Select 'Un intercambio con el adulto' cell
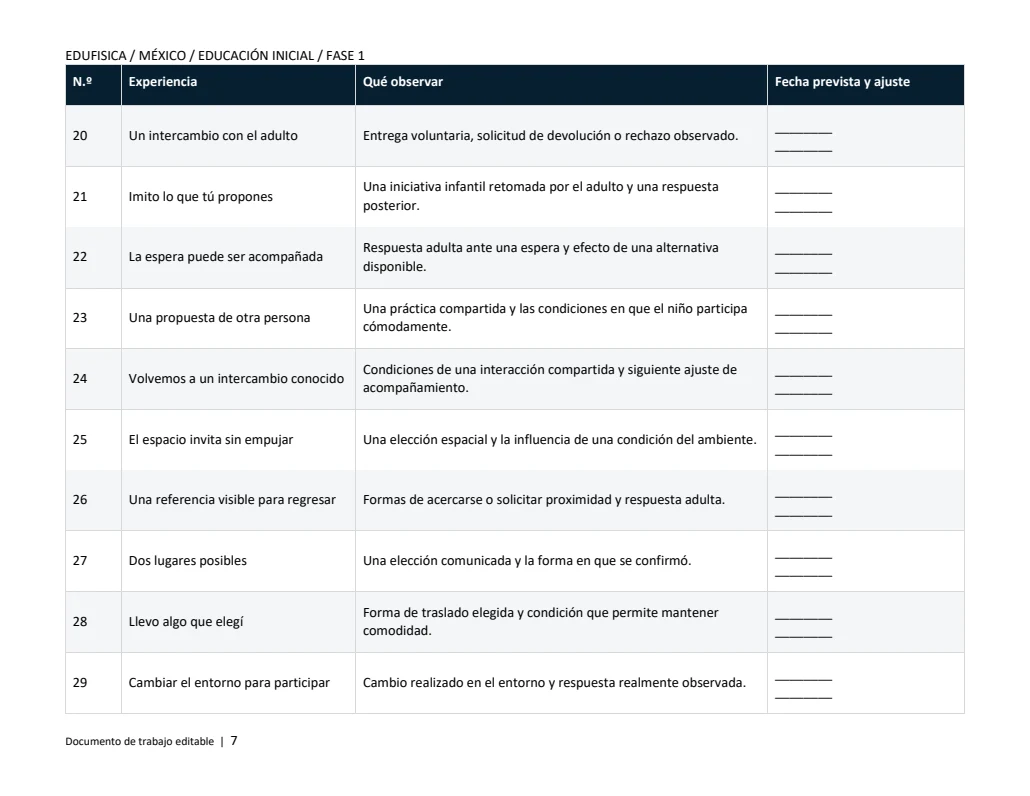The height and width of the screenshot is (796, 1030). point(238,136)
